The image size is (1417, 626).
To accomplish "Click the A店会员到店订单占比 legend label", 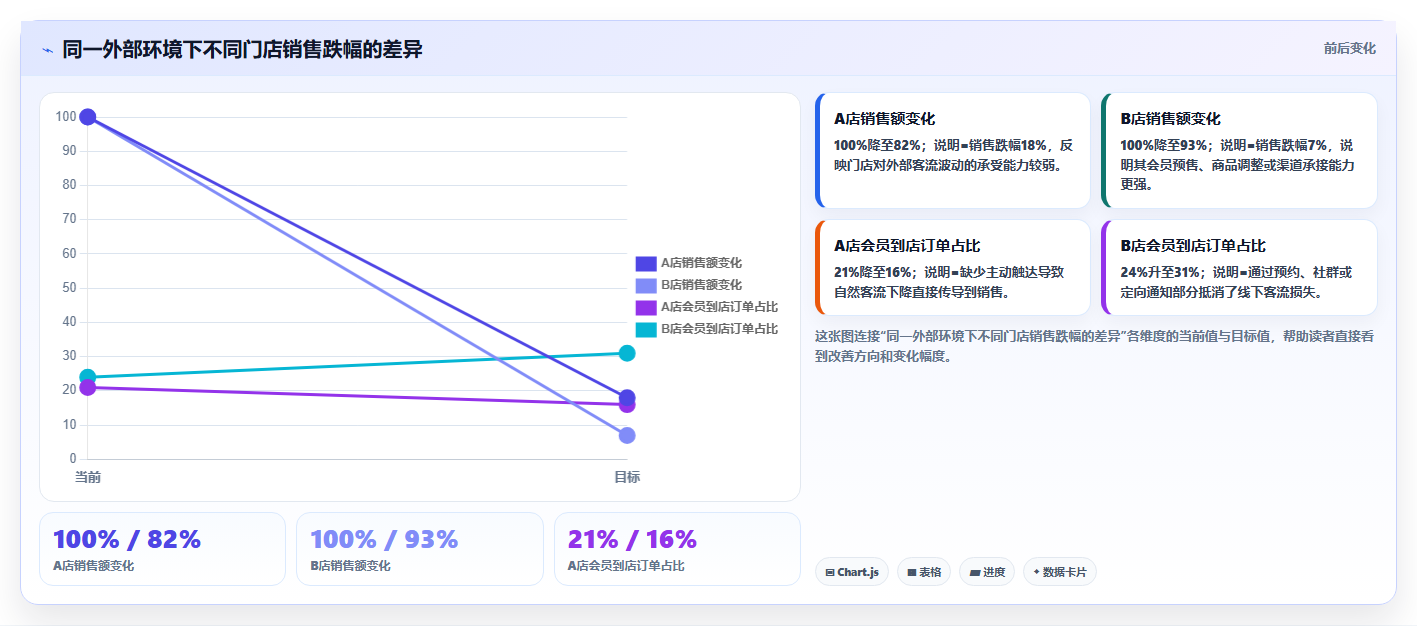I will (x=719, y=307).
